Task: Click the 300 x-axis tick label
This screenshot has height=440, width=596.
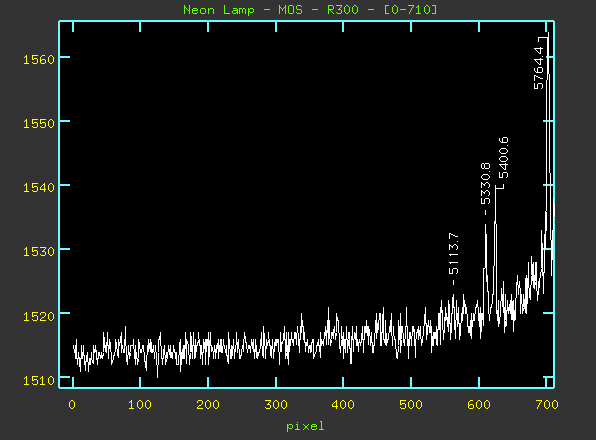Action: pyautogui.click(x=276, y=405)
